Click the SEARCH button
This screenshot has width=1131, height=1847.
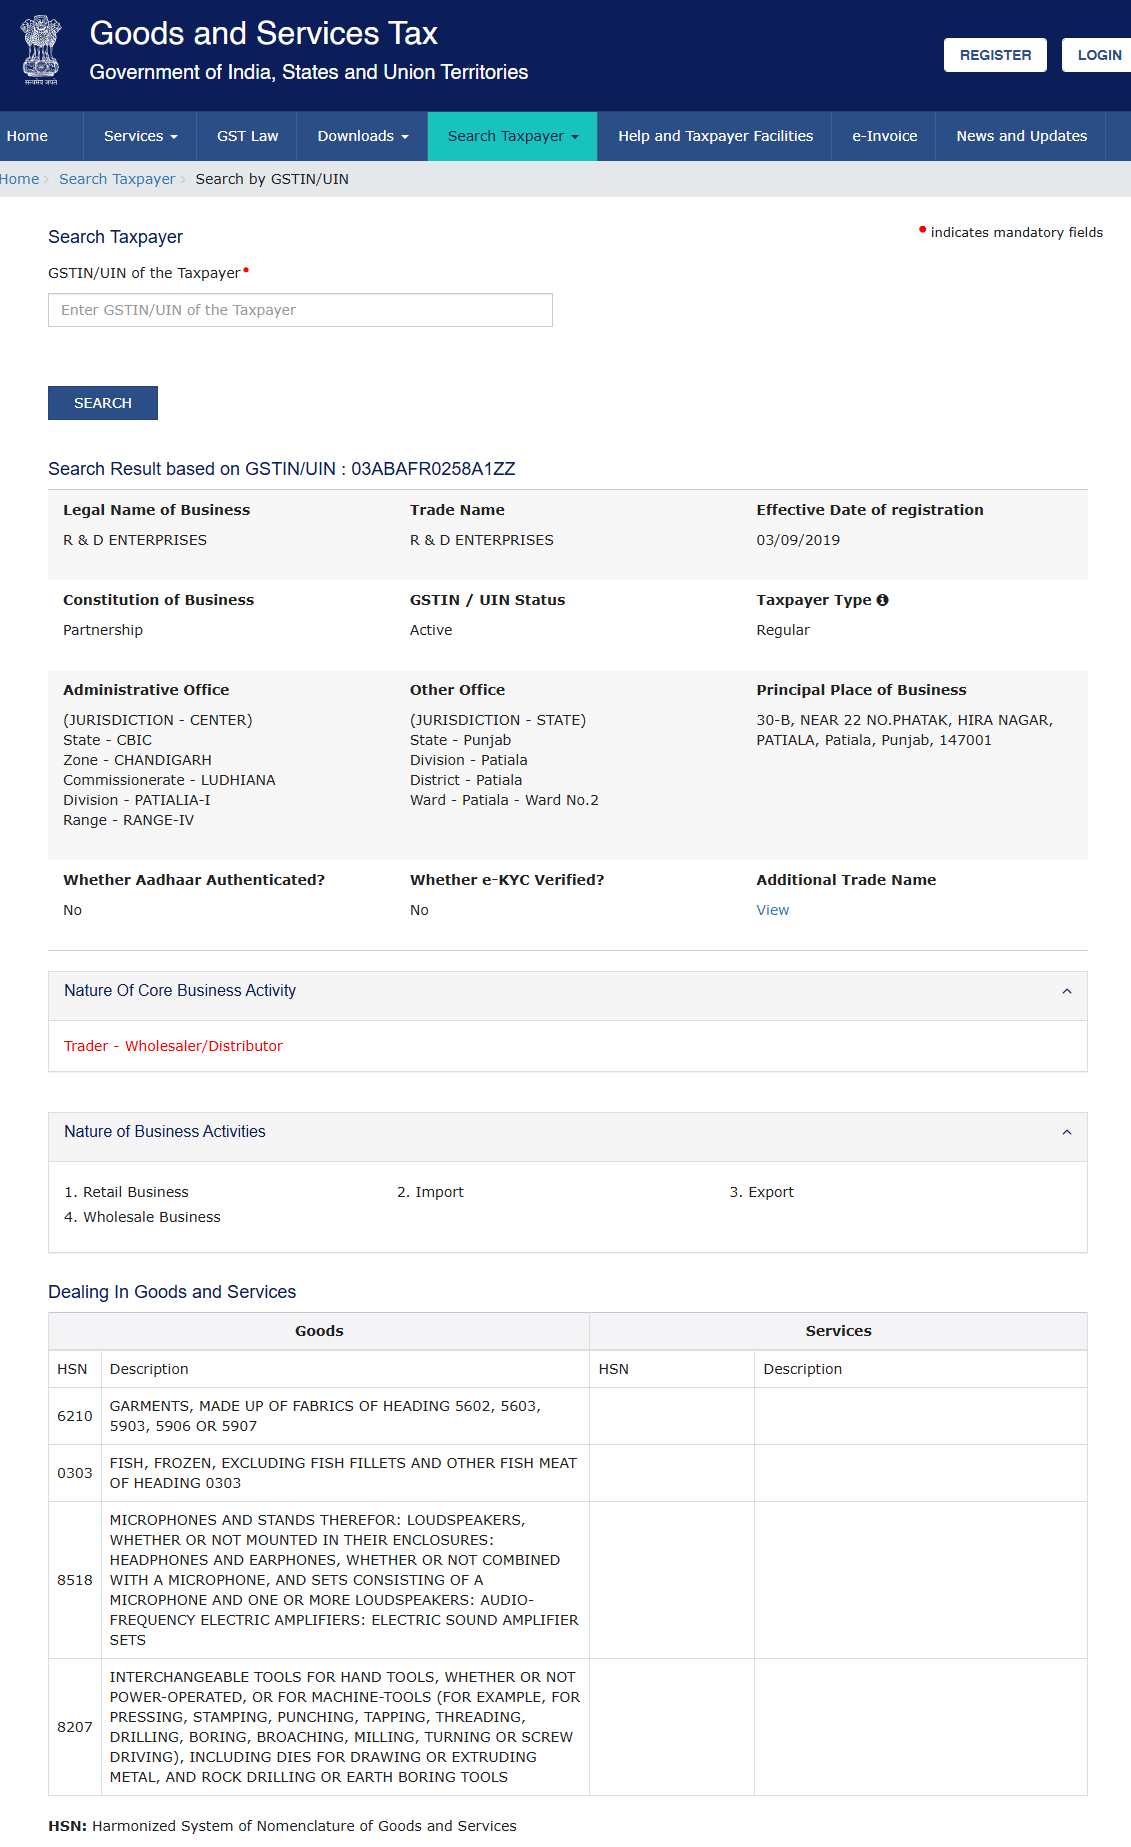[103, 403]
